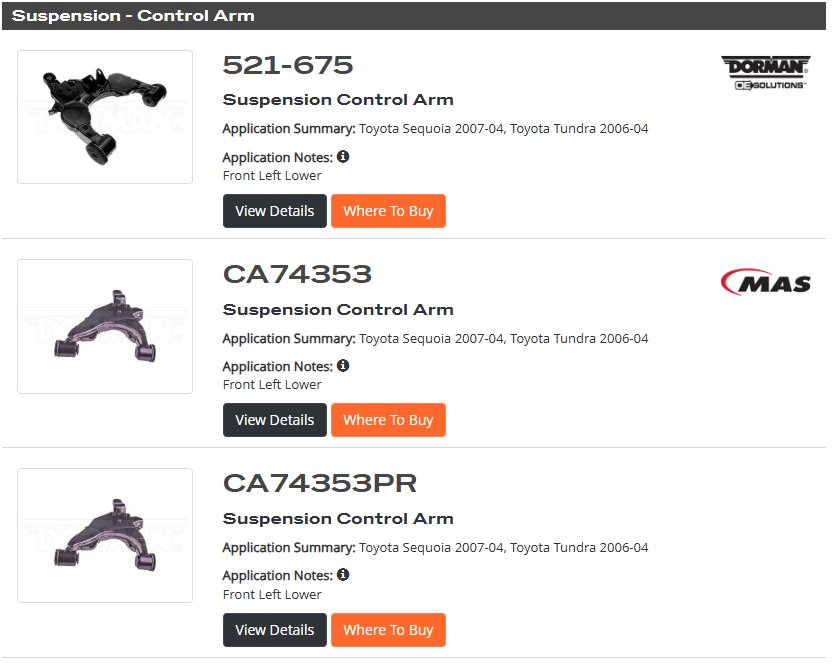Click the 521-675 part number heading

[x=288, y=65]
